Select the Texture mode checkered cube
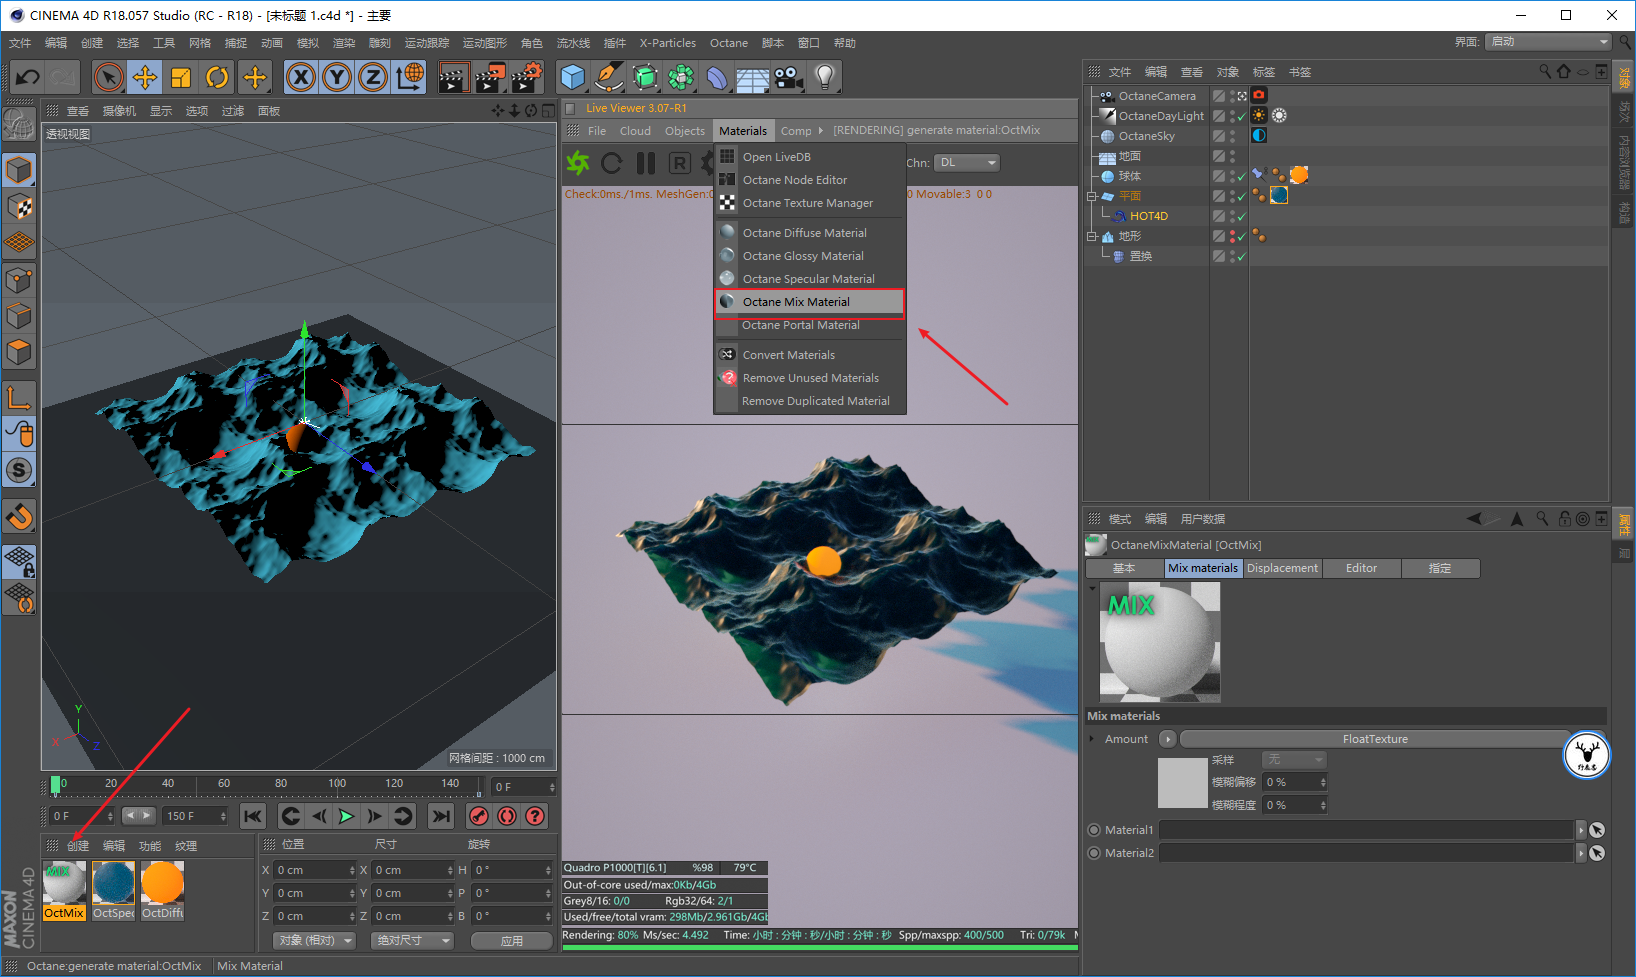The image size is (1636, 977). [19, 207]
